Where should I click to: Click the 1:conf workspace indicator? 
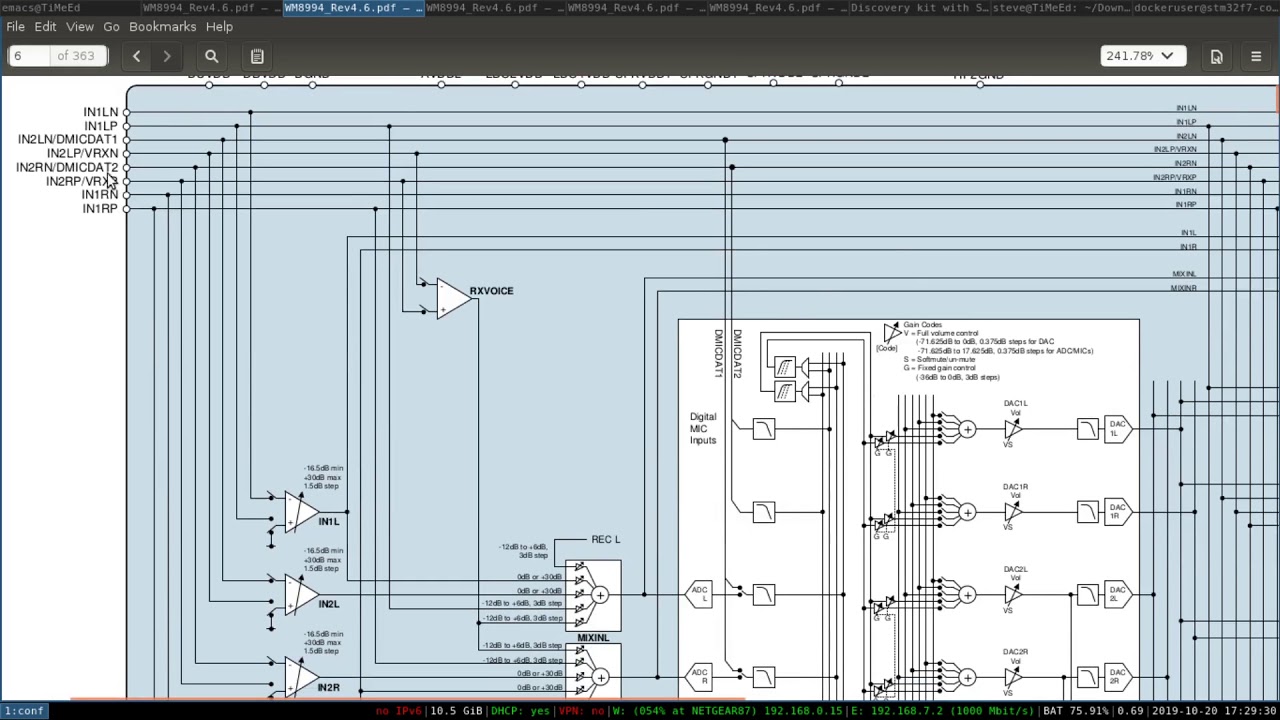24,711
